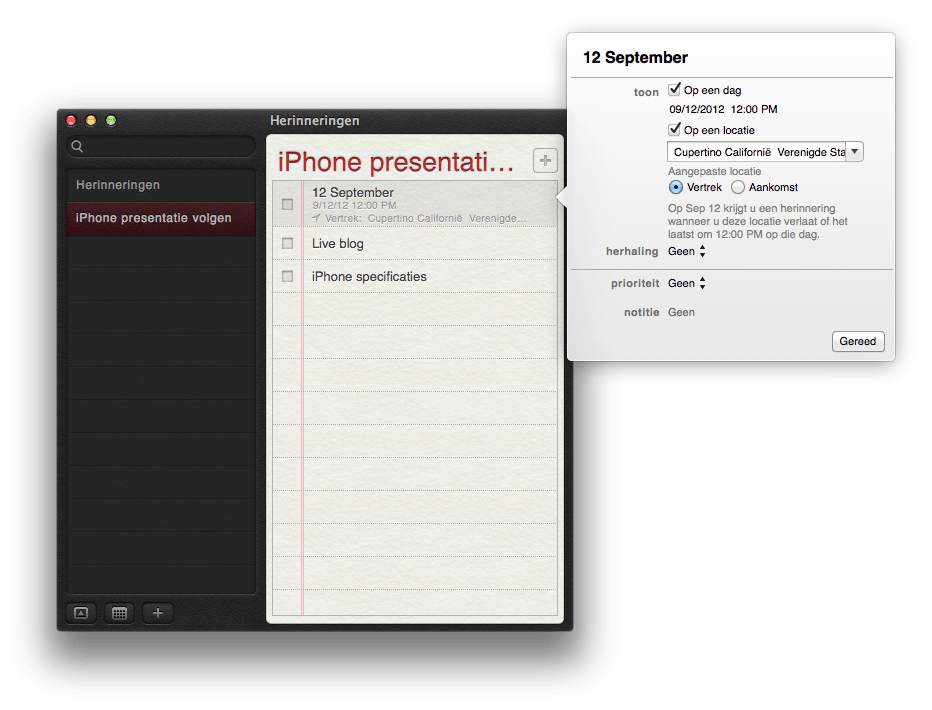This screenshot has width=932, height=710.
Task: Add a new list with bottom plus button
Action: (157, 613)
